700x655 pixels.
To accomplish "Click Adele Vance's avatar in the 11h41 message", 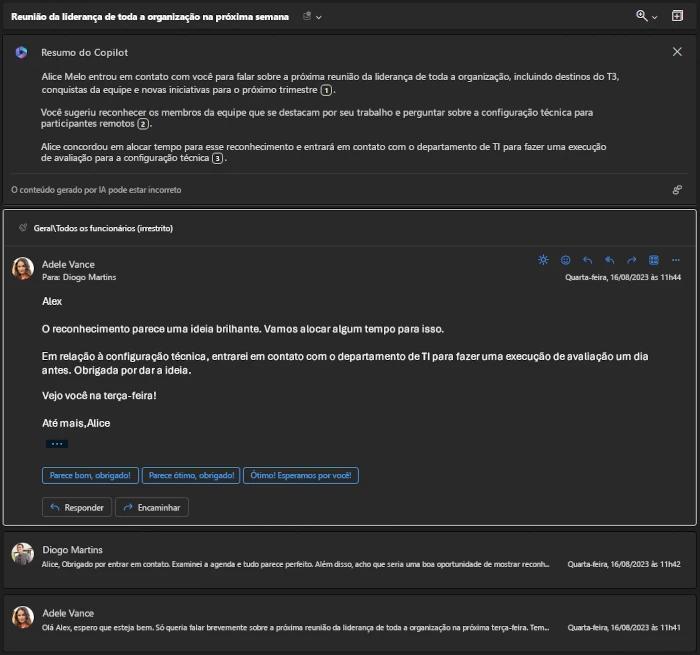I will [23, 617].
